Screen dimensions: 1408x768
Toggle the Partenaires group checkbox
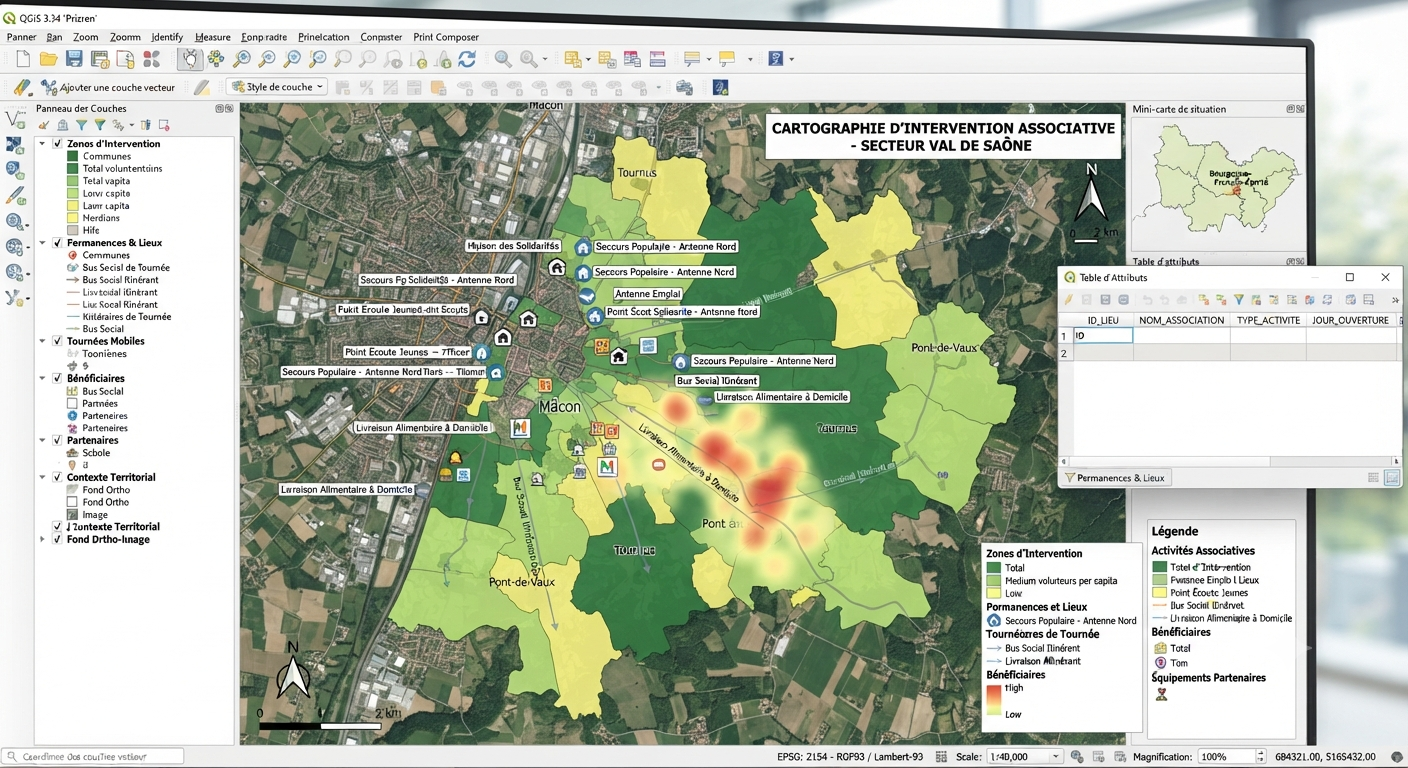57,440
